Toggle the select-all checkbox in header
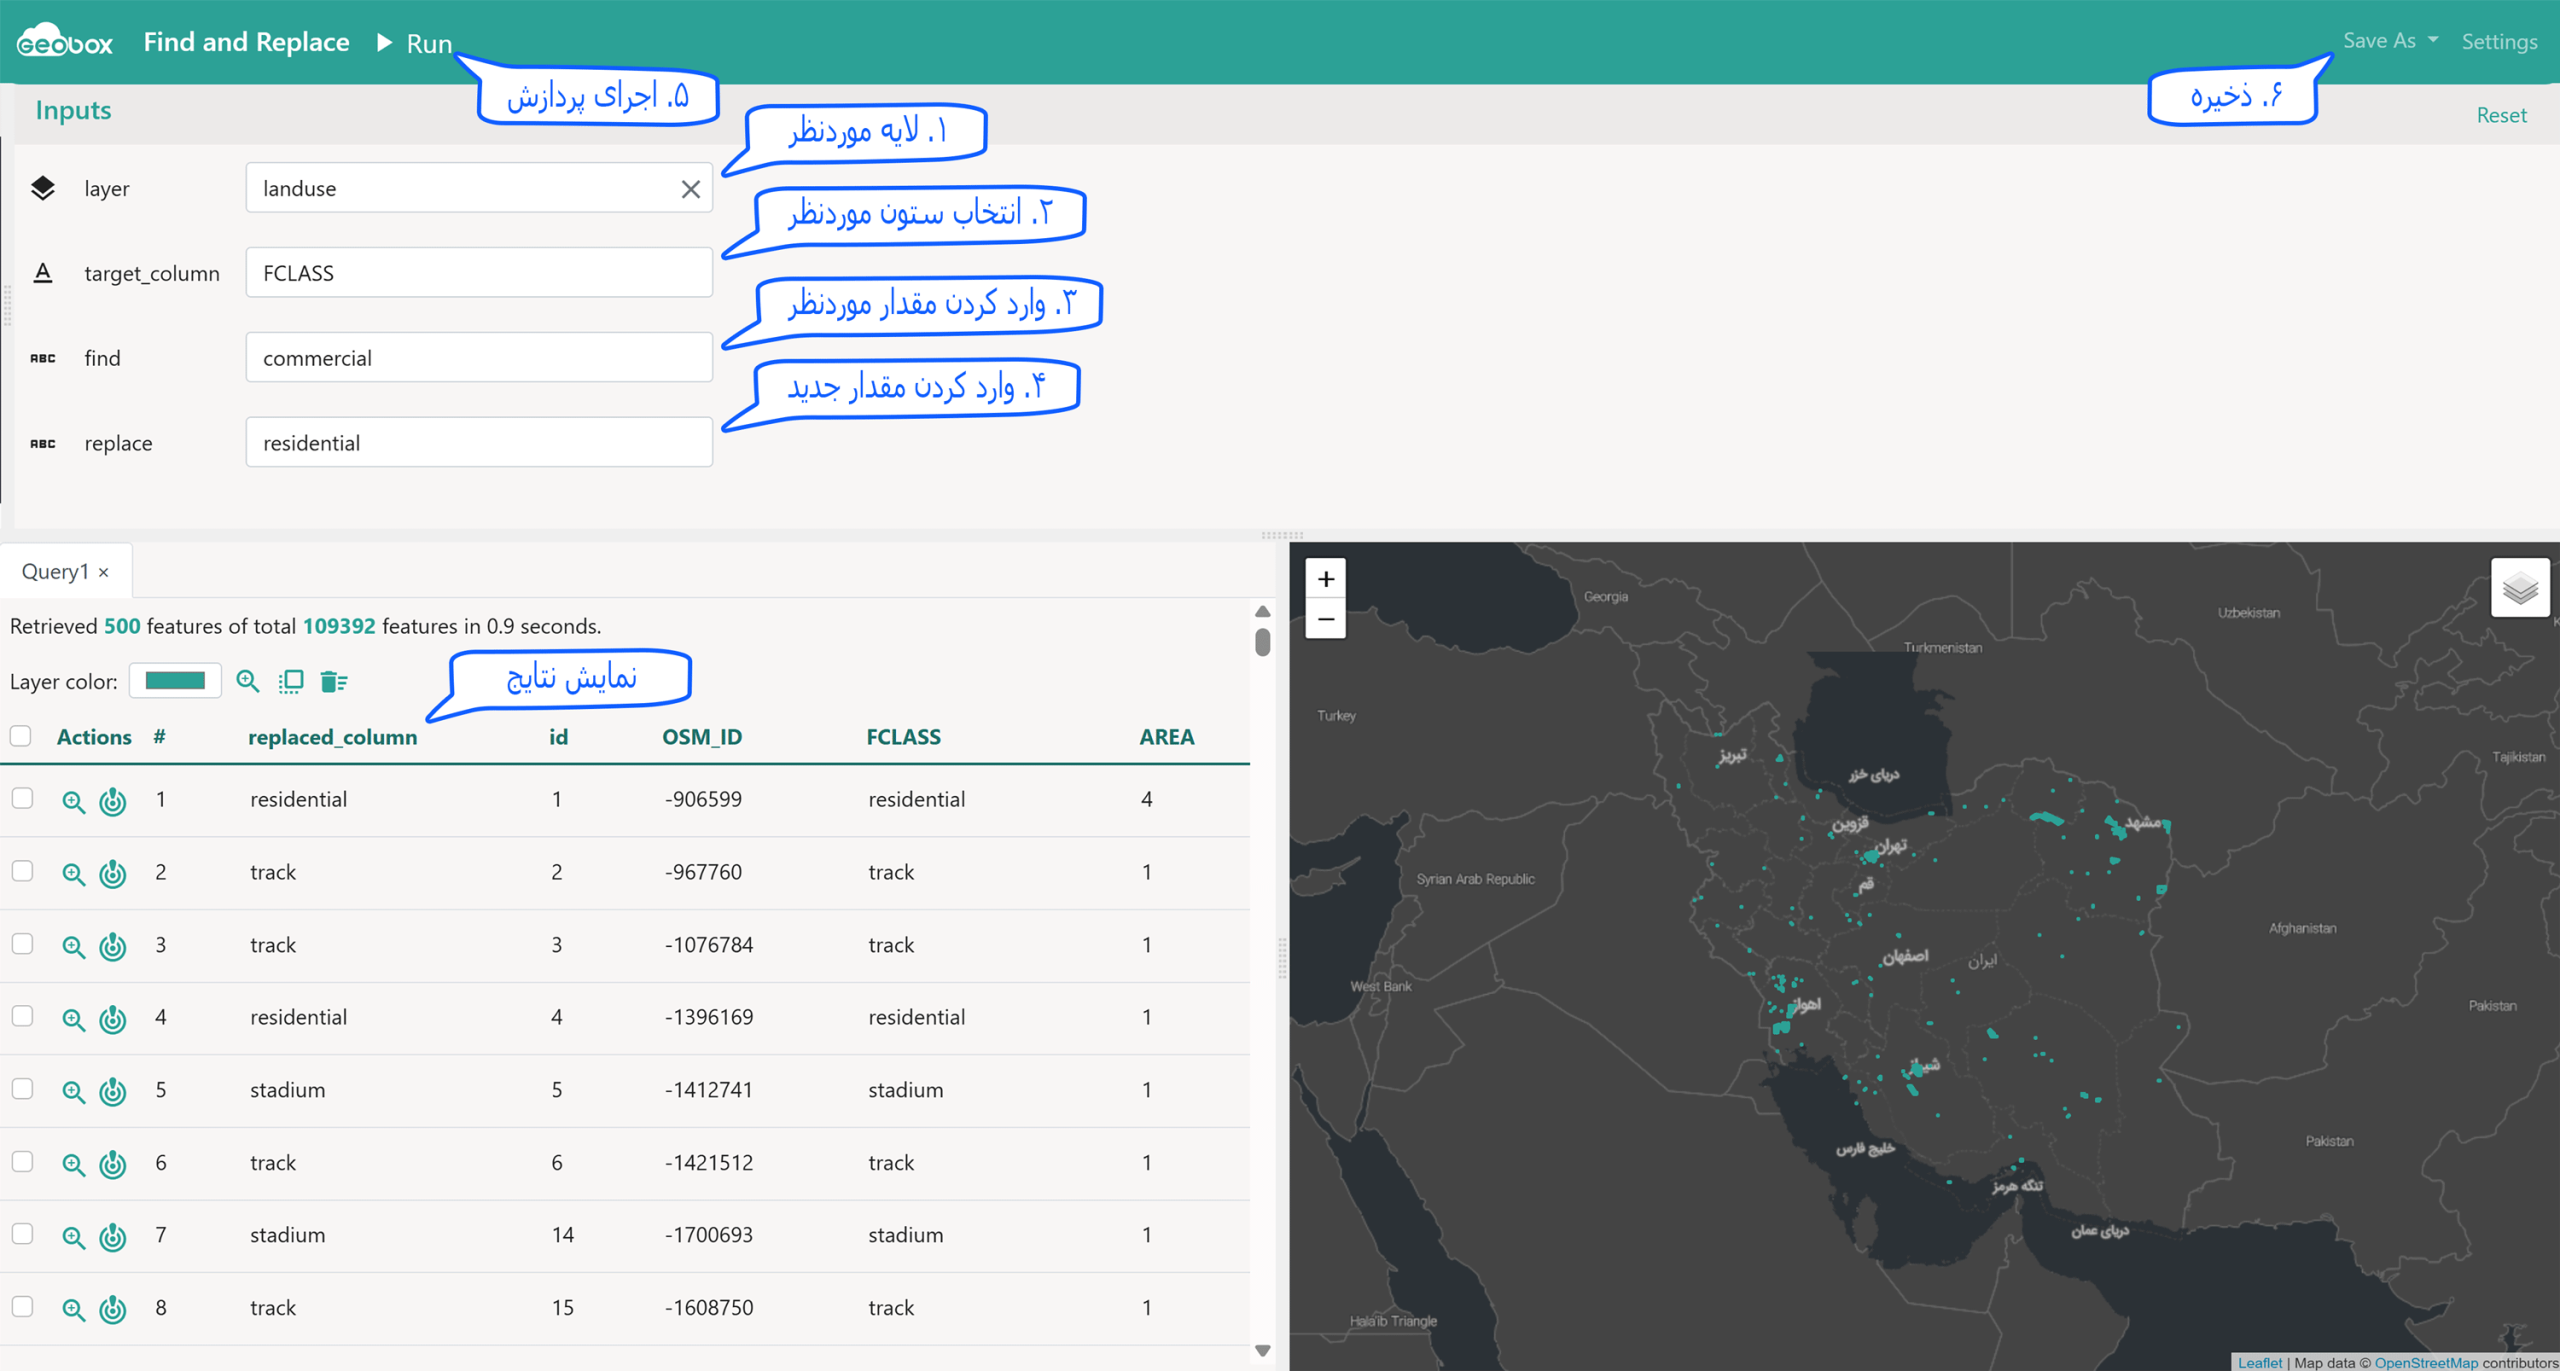Screen dimensions: 2560x1371 pos(21,736)
